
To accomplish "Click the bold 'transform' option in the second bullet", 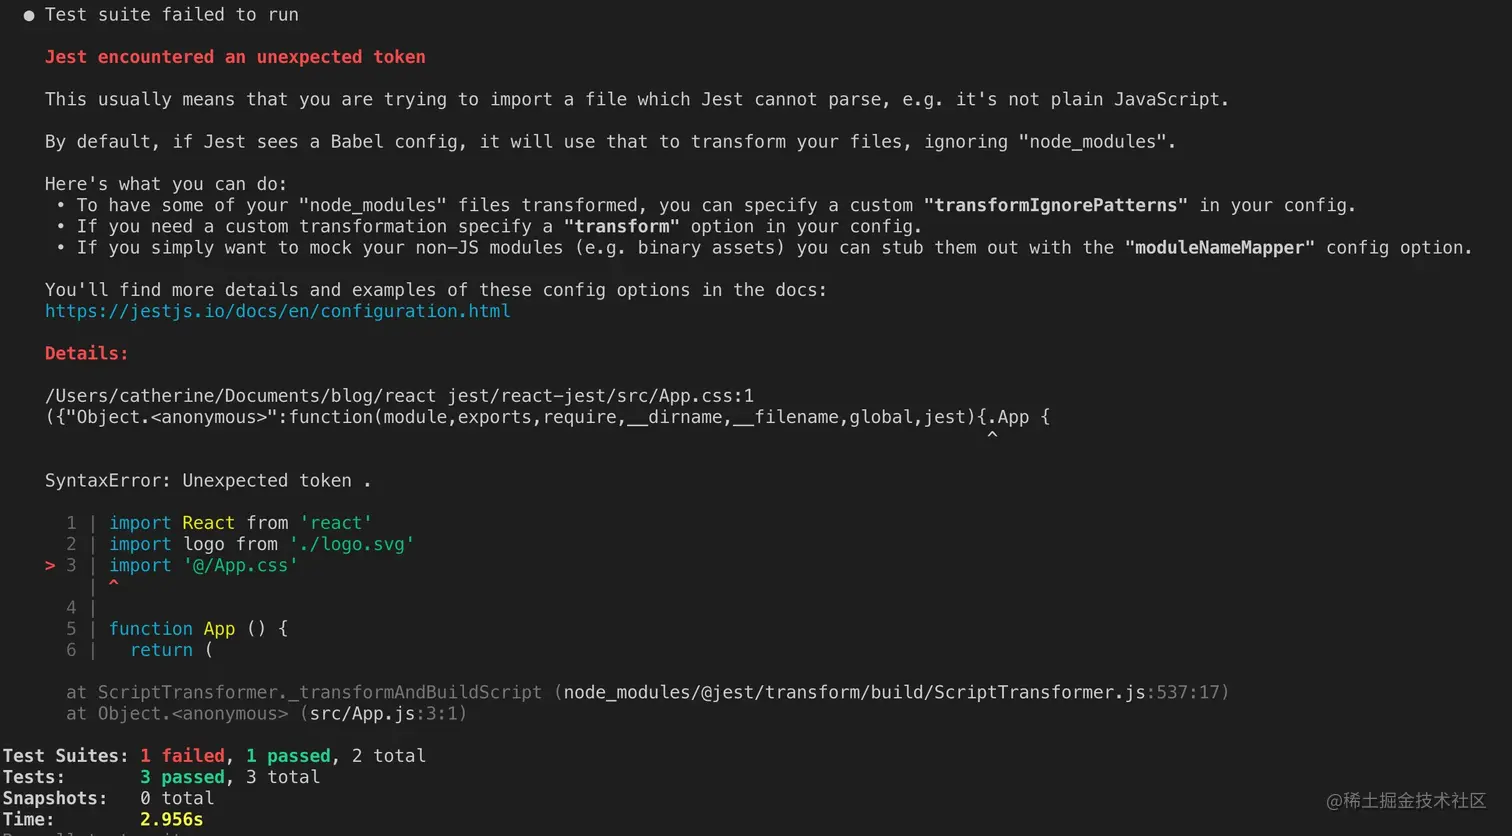I will pyautogui.click(x=622, y=226).
